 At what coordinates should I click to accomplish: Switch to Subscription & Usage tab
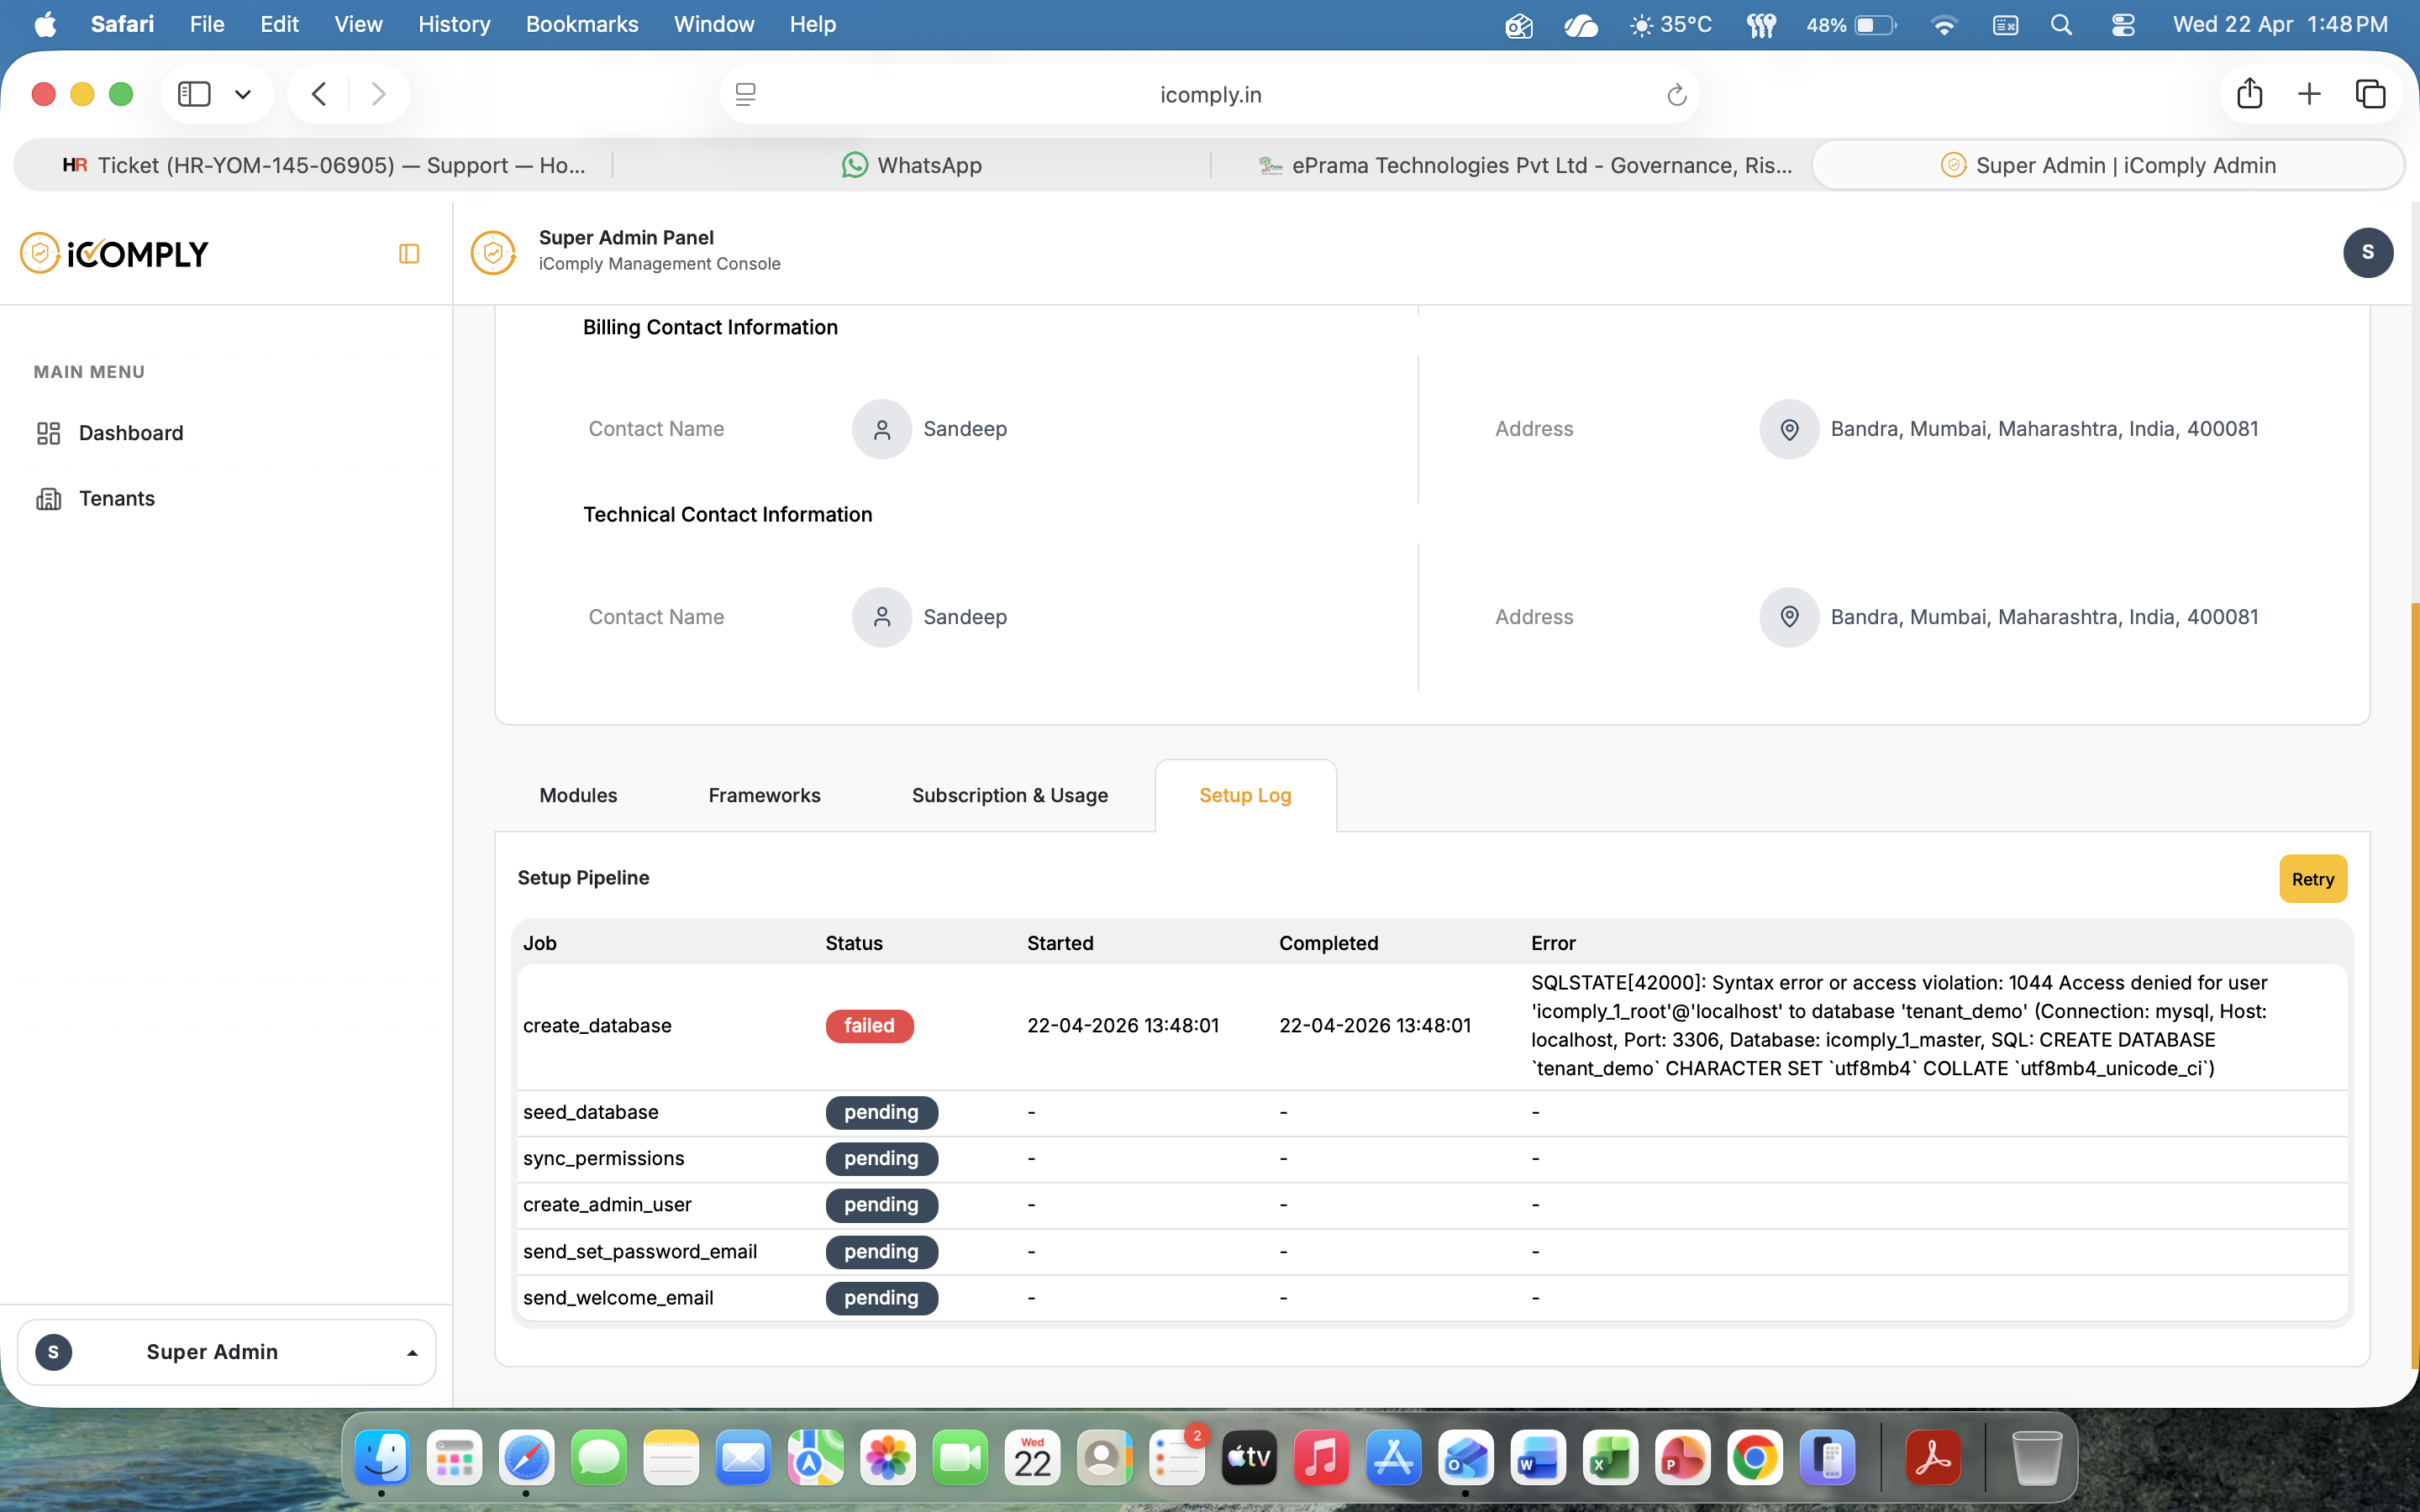pos(1009,795)
